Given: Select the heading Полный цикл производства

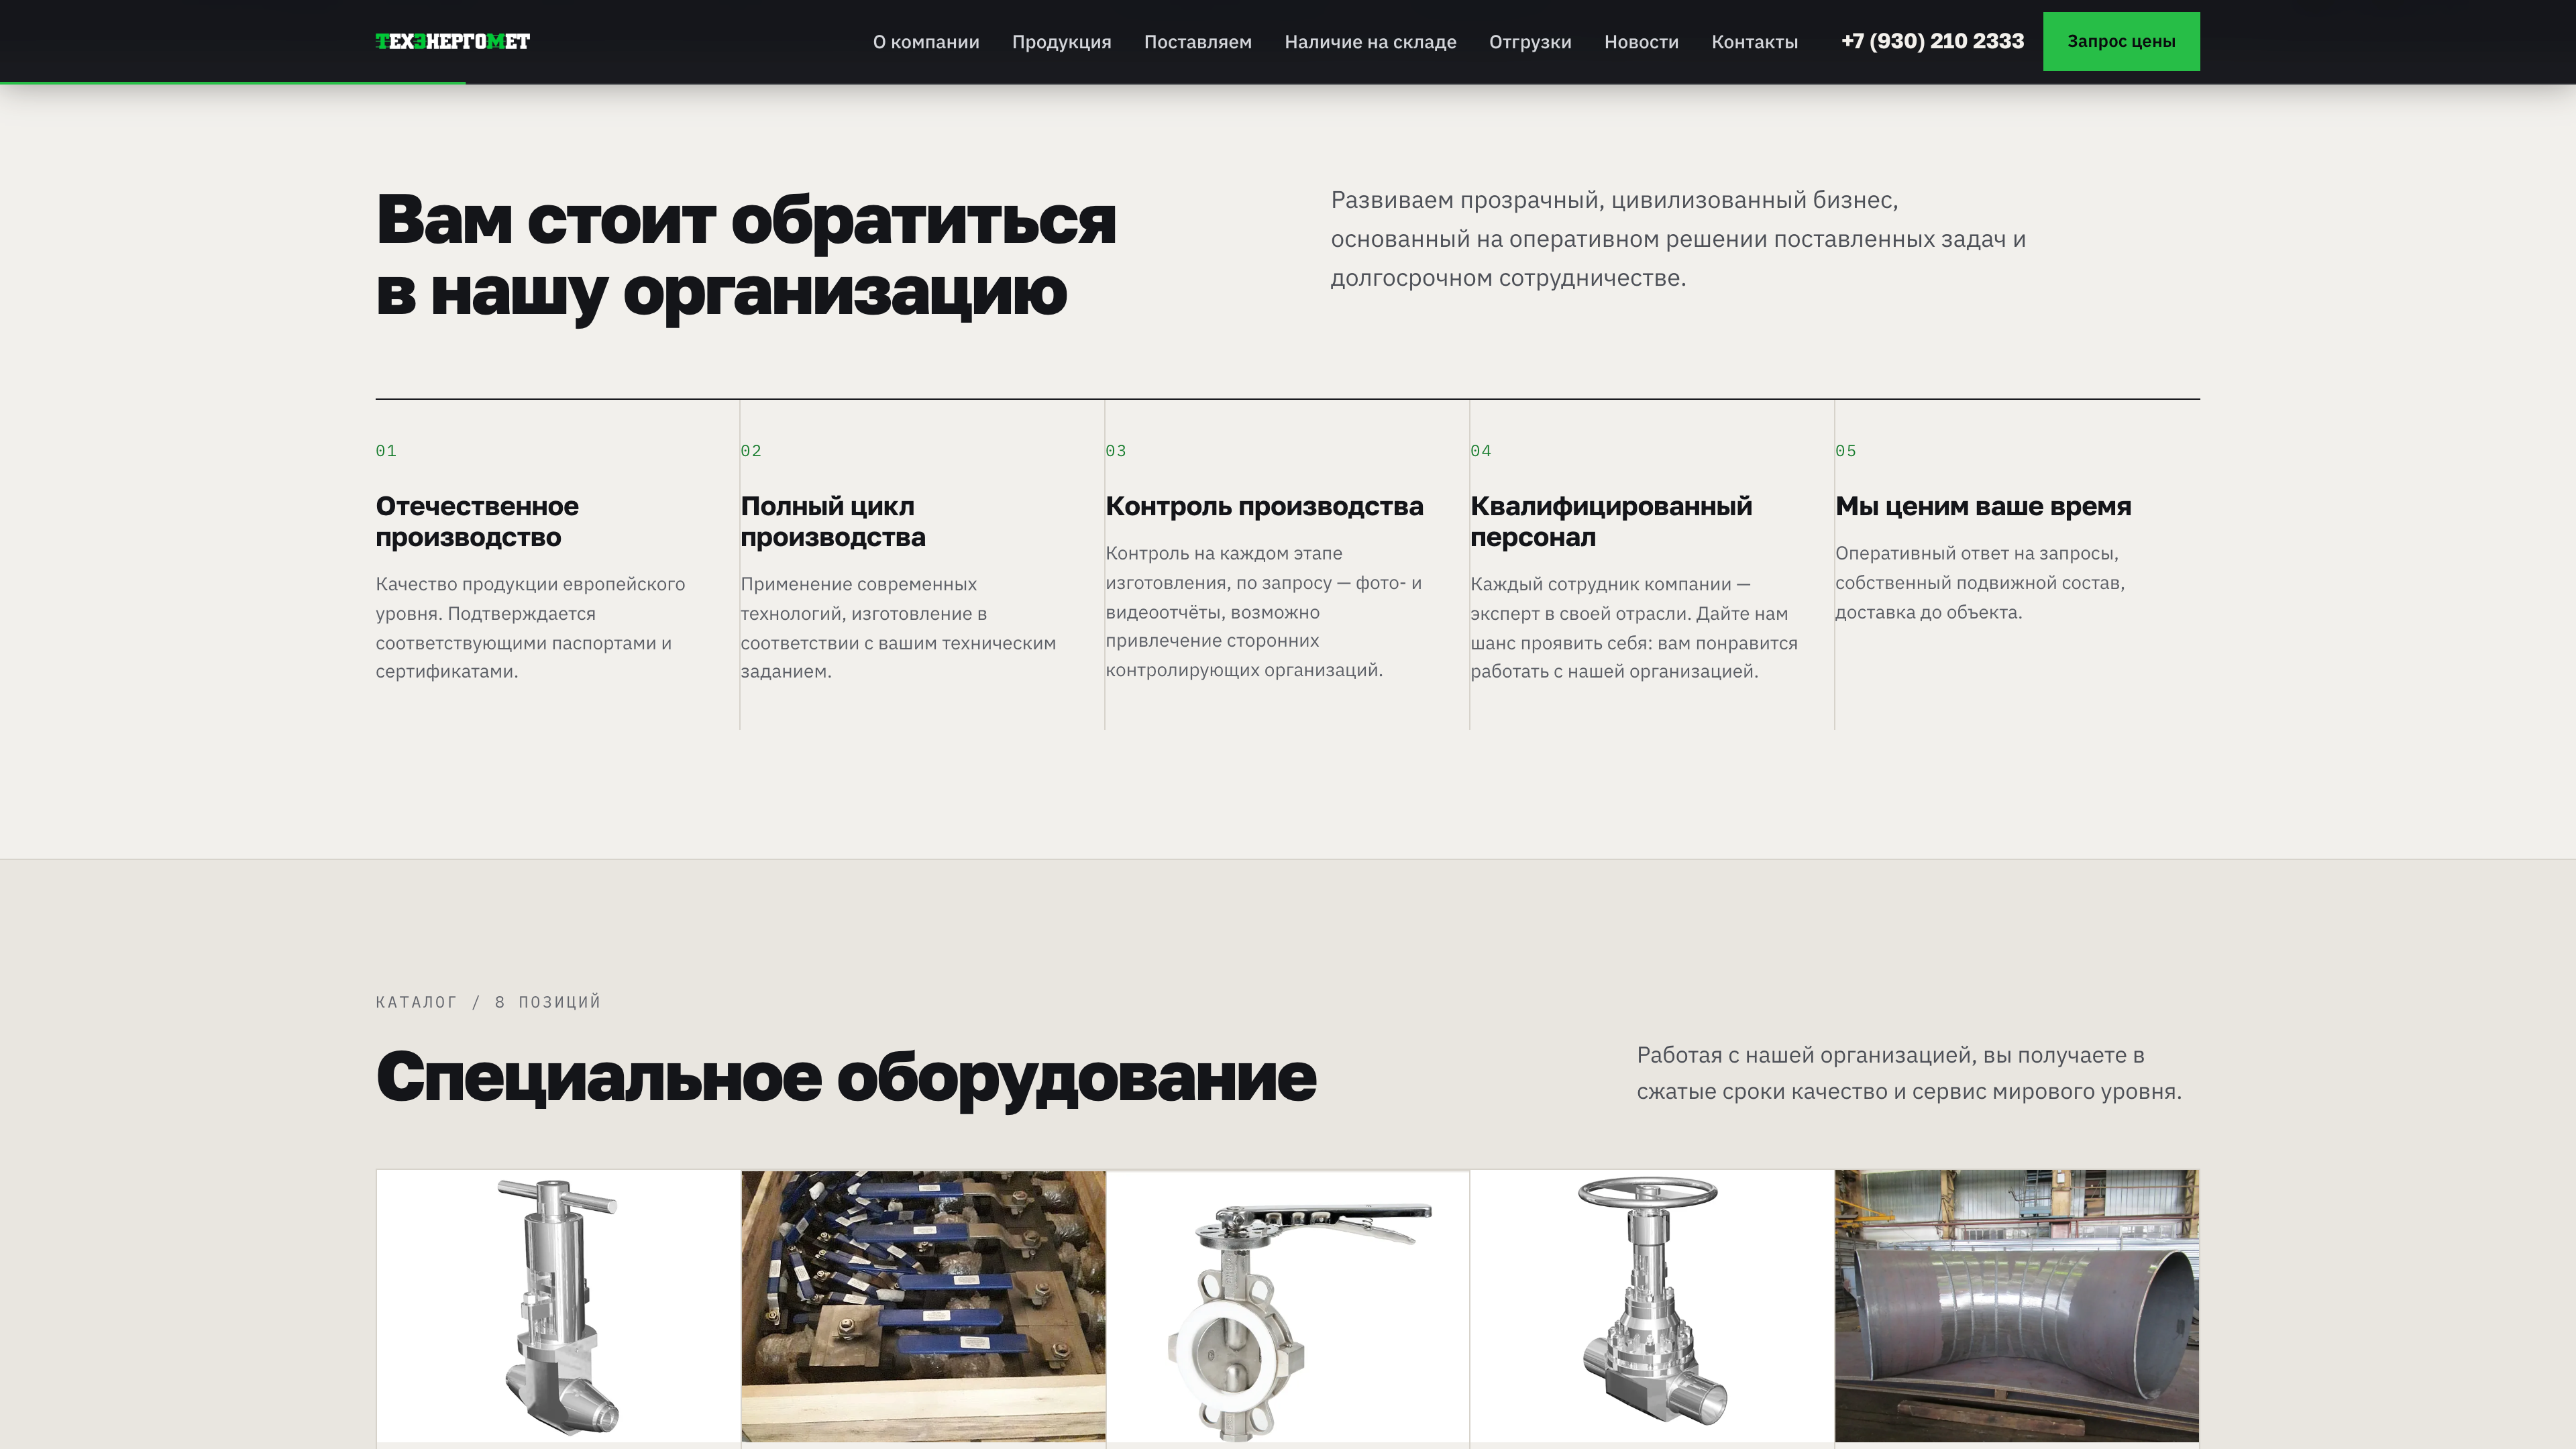Looking at the screenshot, I should [x=832, y=521].
